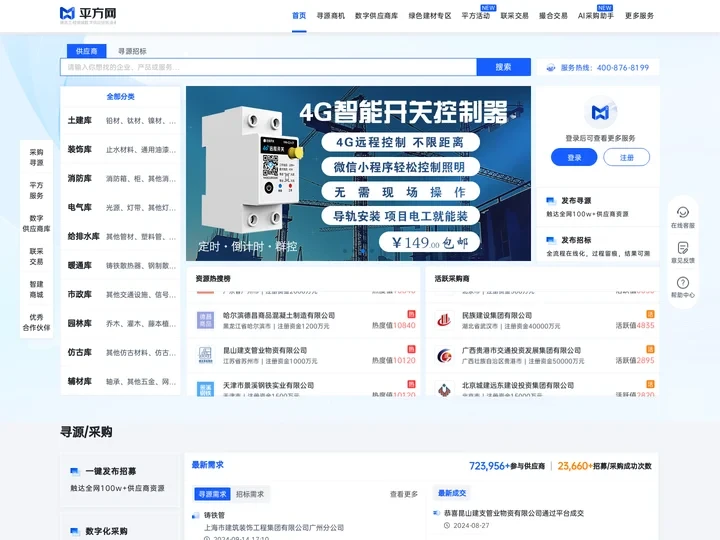Select the 寻源招标 search tab
The height and width of the screenshot is (540, 720).
pyautogui.click(x=132, y=51)
